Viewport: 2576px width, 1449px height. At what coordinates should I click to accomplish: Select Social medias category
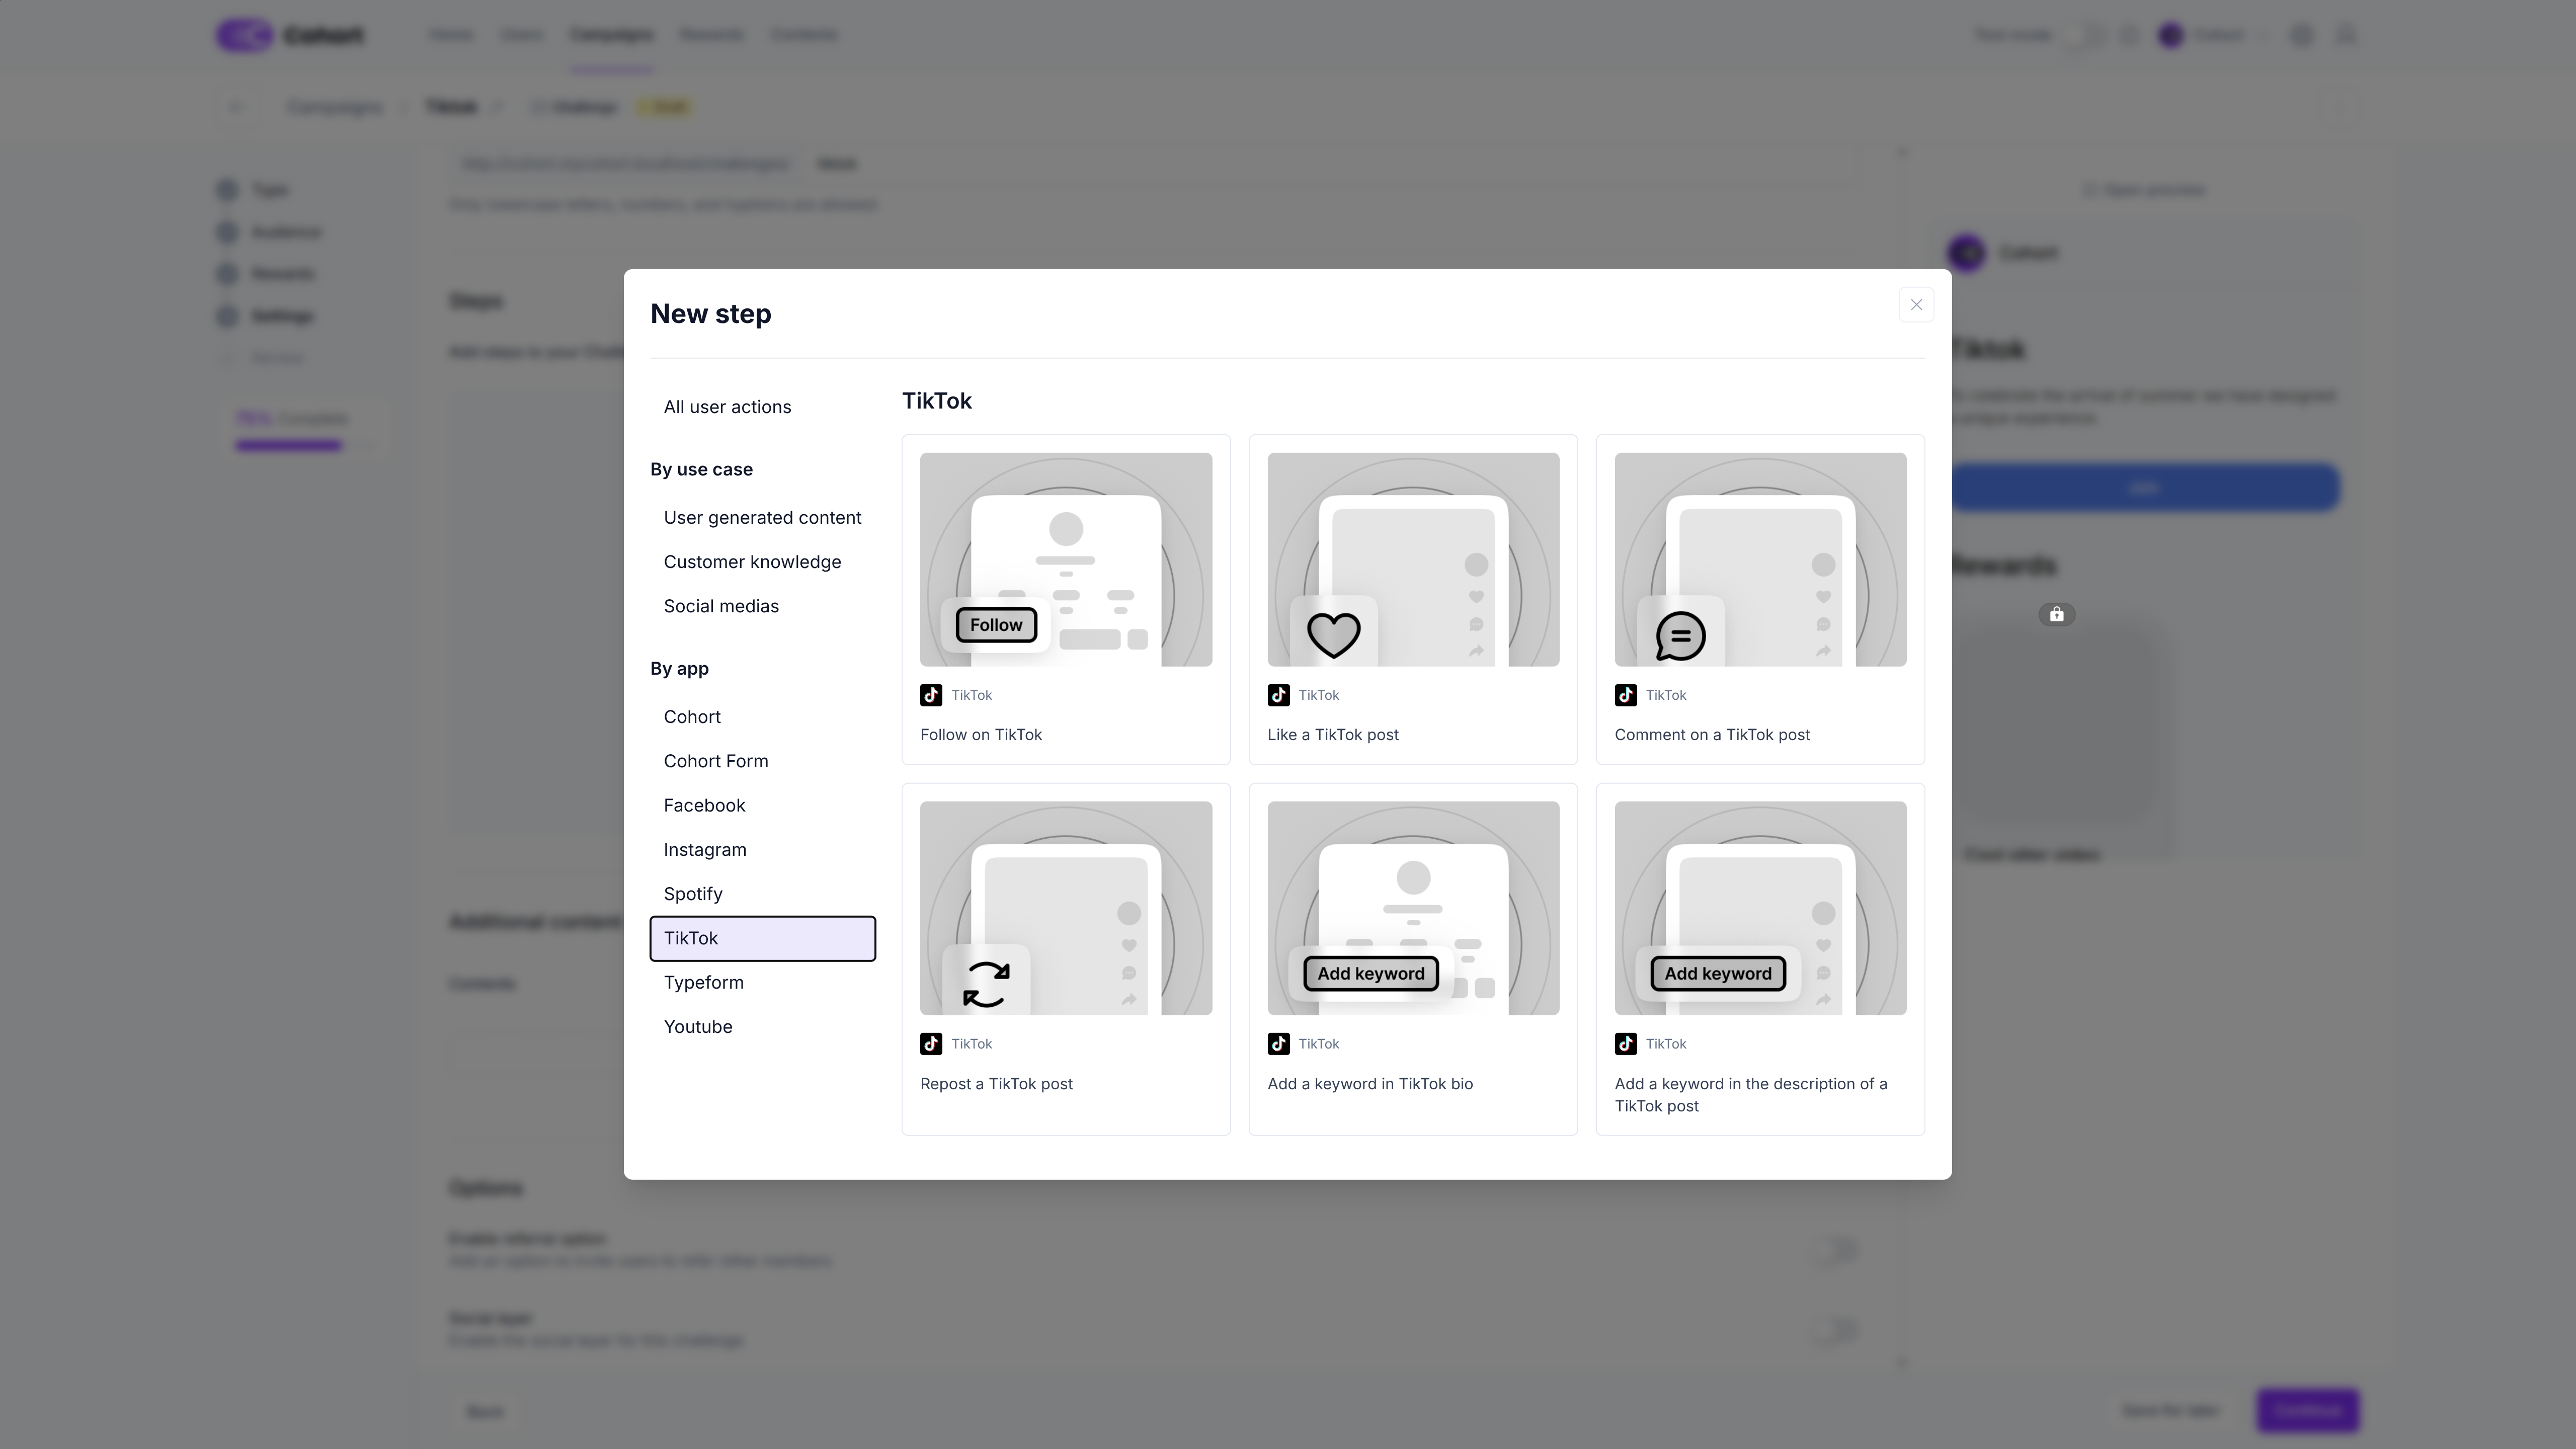pyautogui.click(x=721, y=606)
